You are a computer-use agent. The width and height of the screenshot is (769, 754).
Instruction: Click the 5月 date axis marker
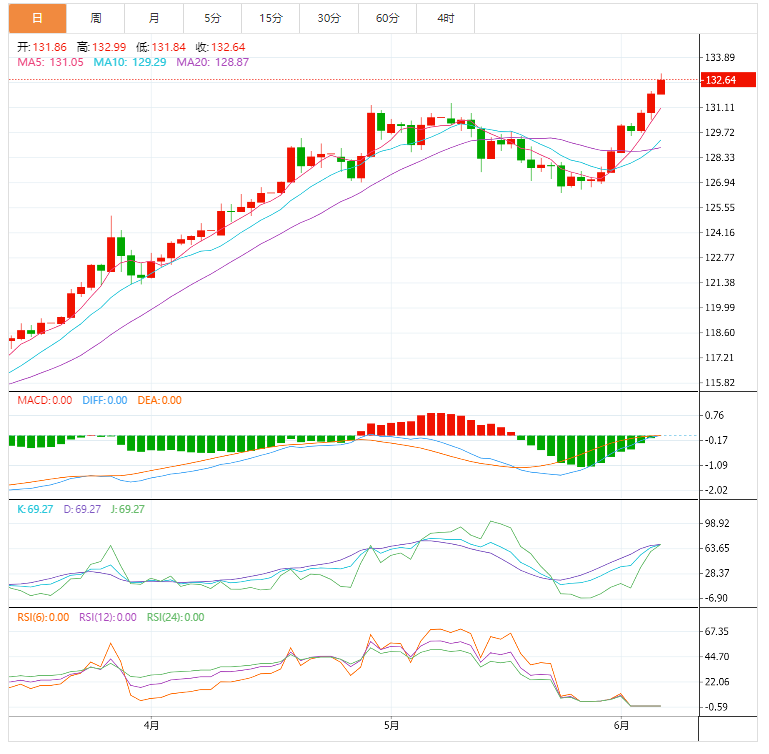pos(391,725)
